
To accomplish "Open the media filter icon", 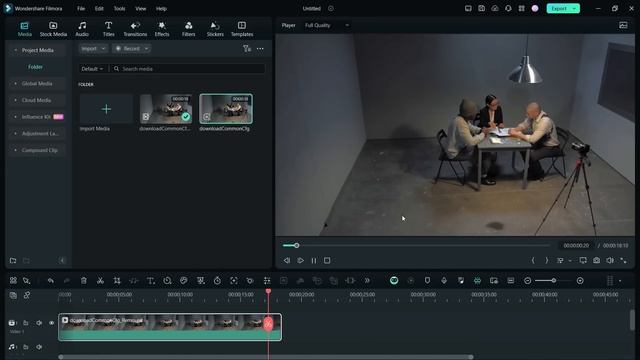I will 247,49.
